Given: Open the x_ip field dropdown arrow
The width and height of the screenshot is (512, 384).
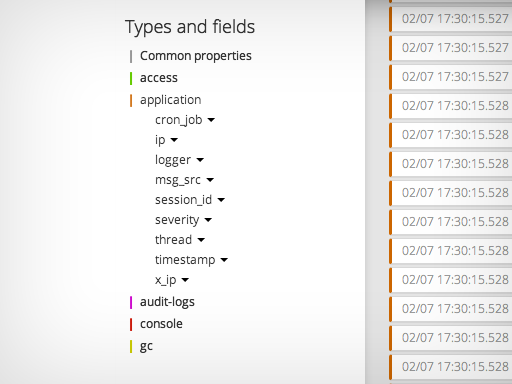Looking at the screenshot, I should (185, 280).
